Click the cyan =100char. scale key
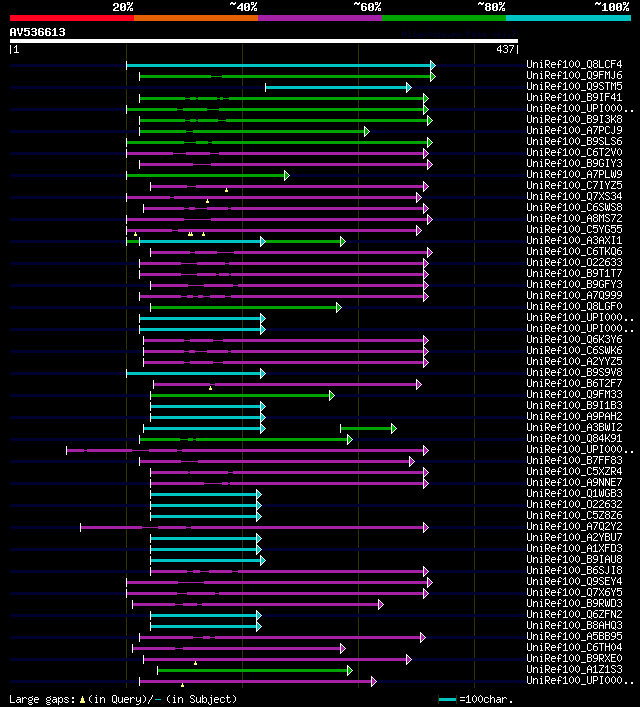 447,700
